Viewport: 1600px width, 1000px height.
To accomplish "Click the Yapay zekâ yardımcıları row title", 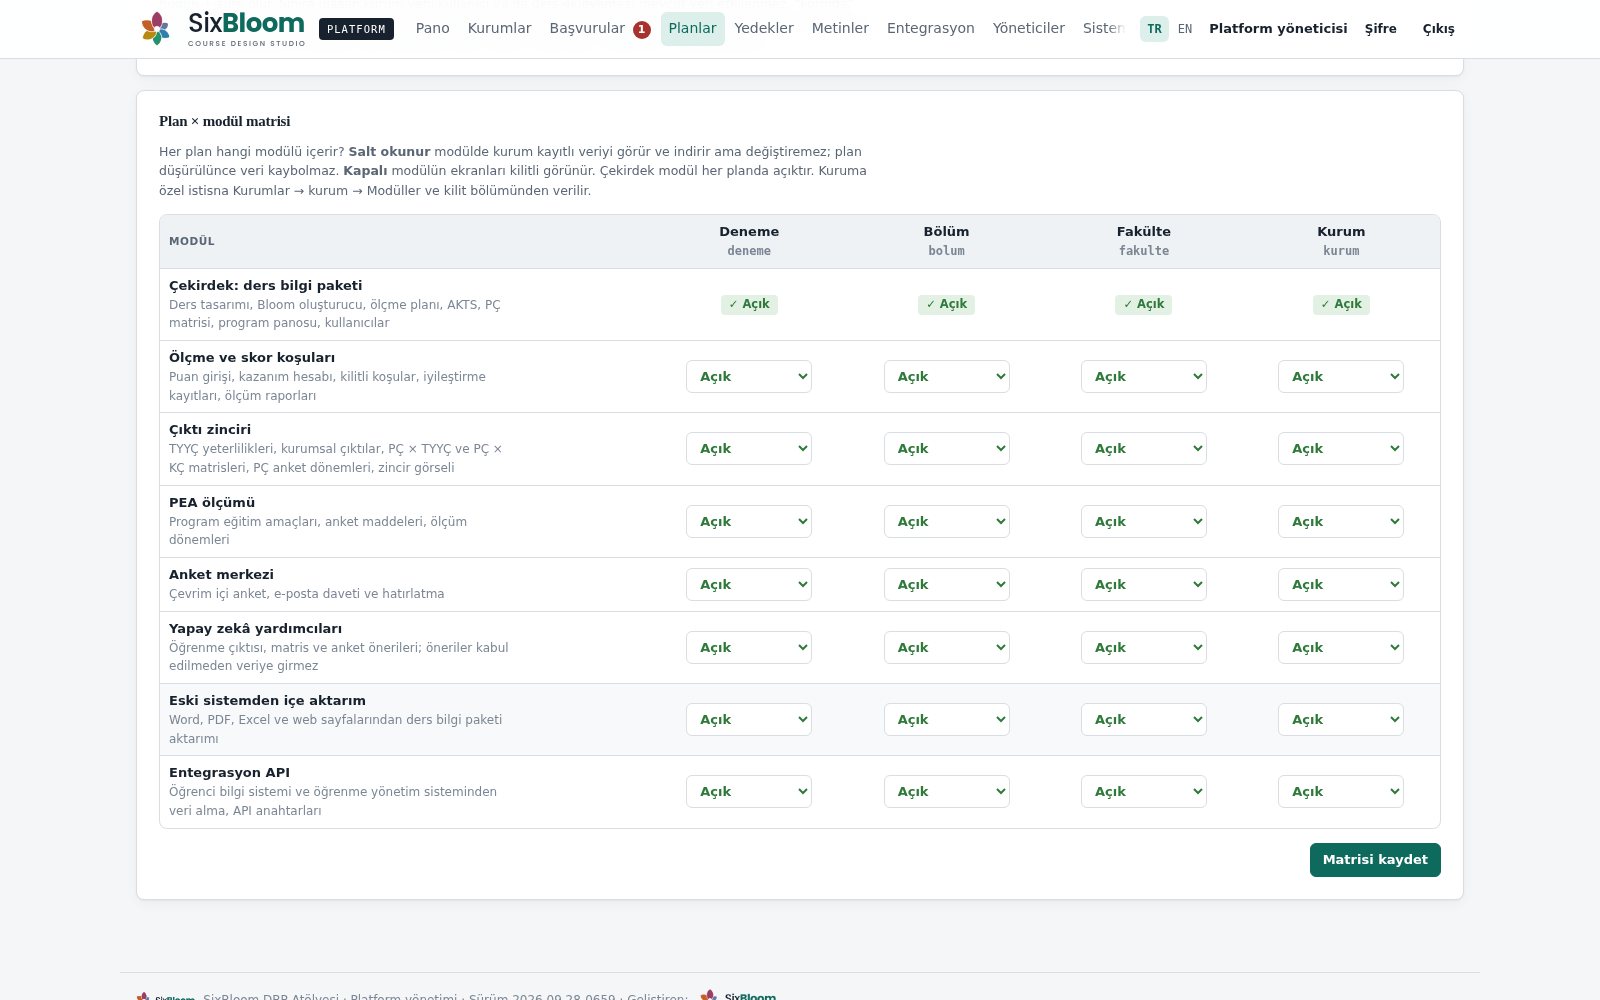I will (256, 629).
